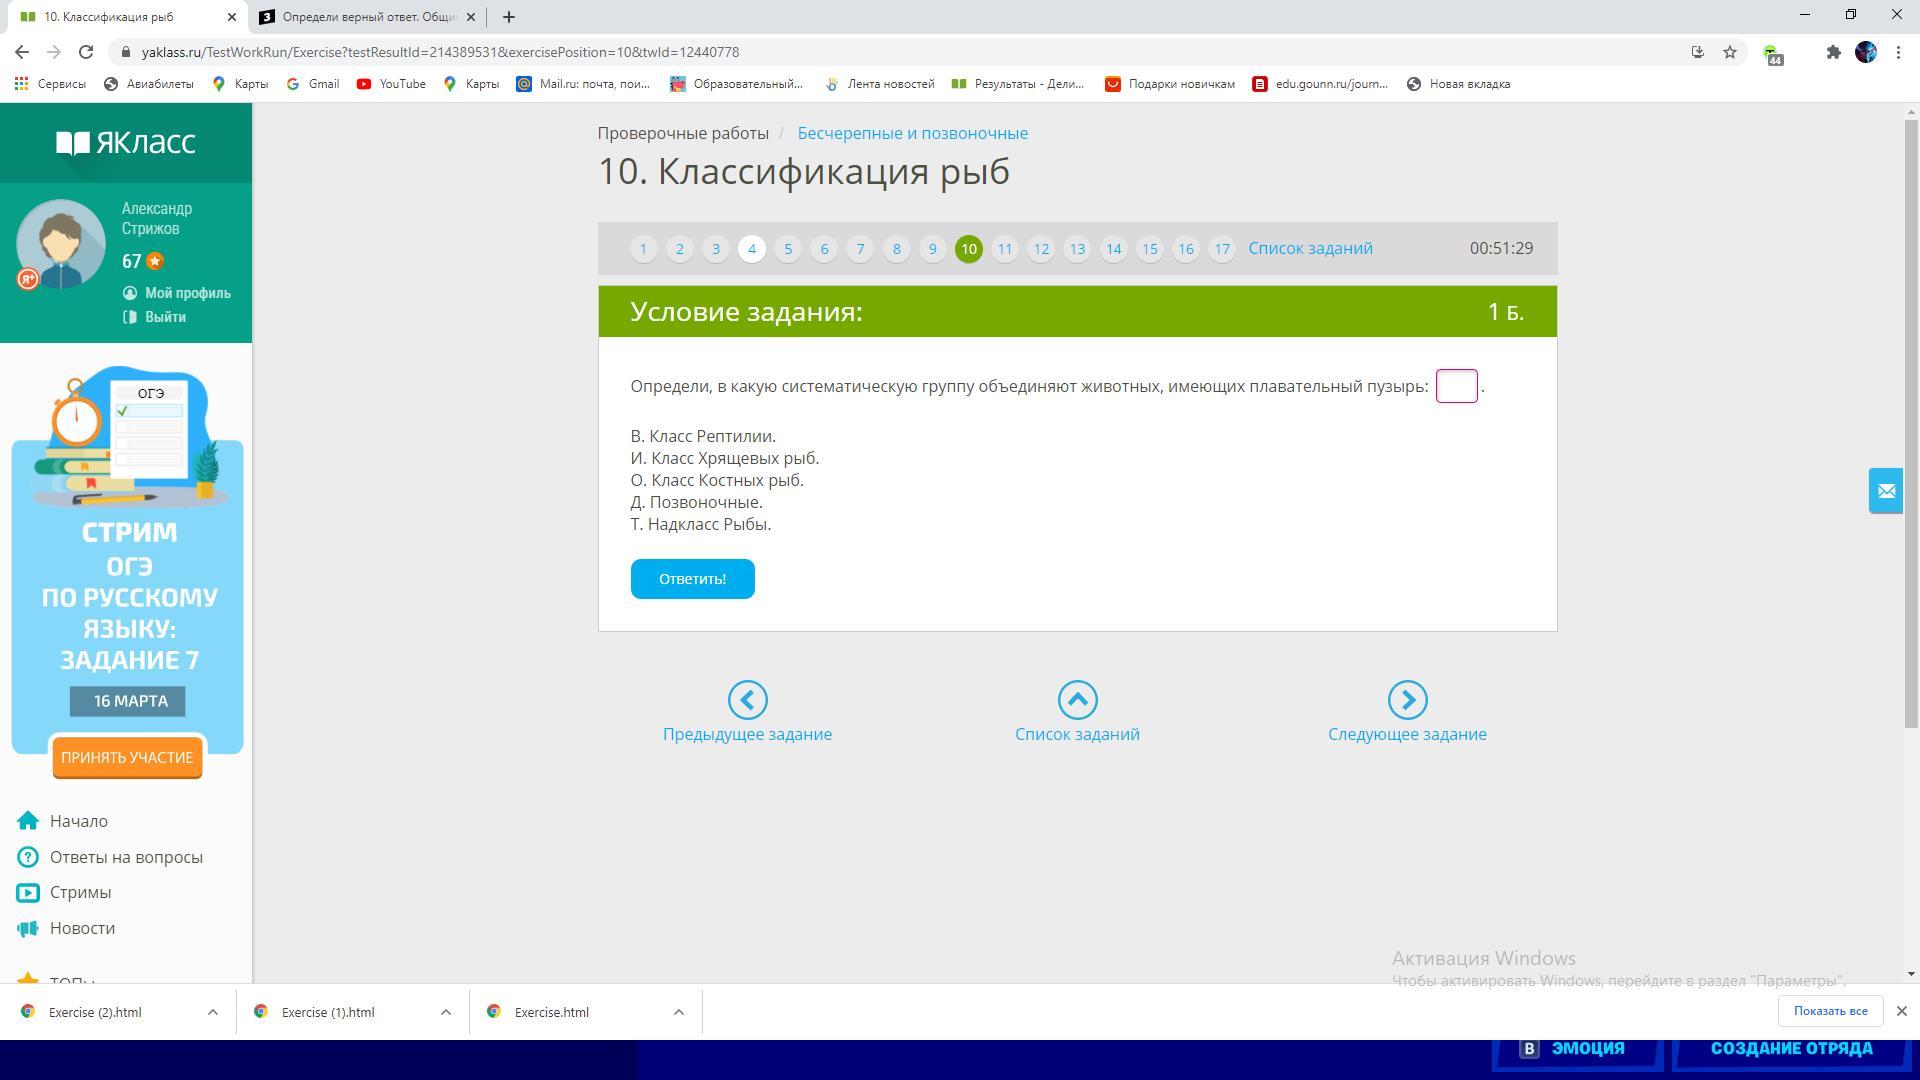Bookmark page with star icon

[1730, 52]
